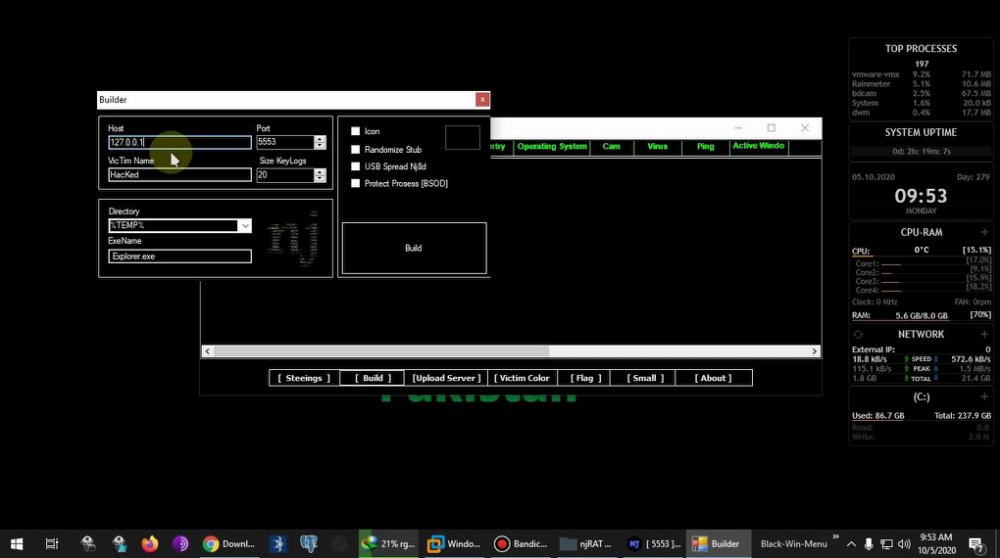Screen dimensions: 1000x558
Task: Click the Ping column header
Action: (705, 147)
